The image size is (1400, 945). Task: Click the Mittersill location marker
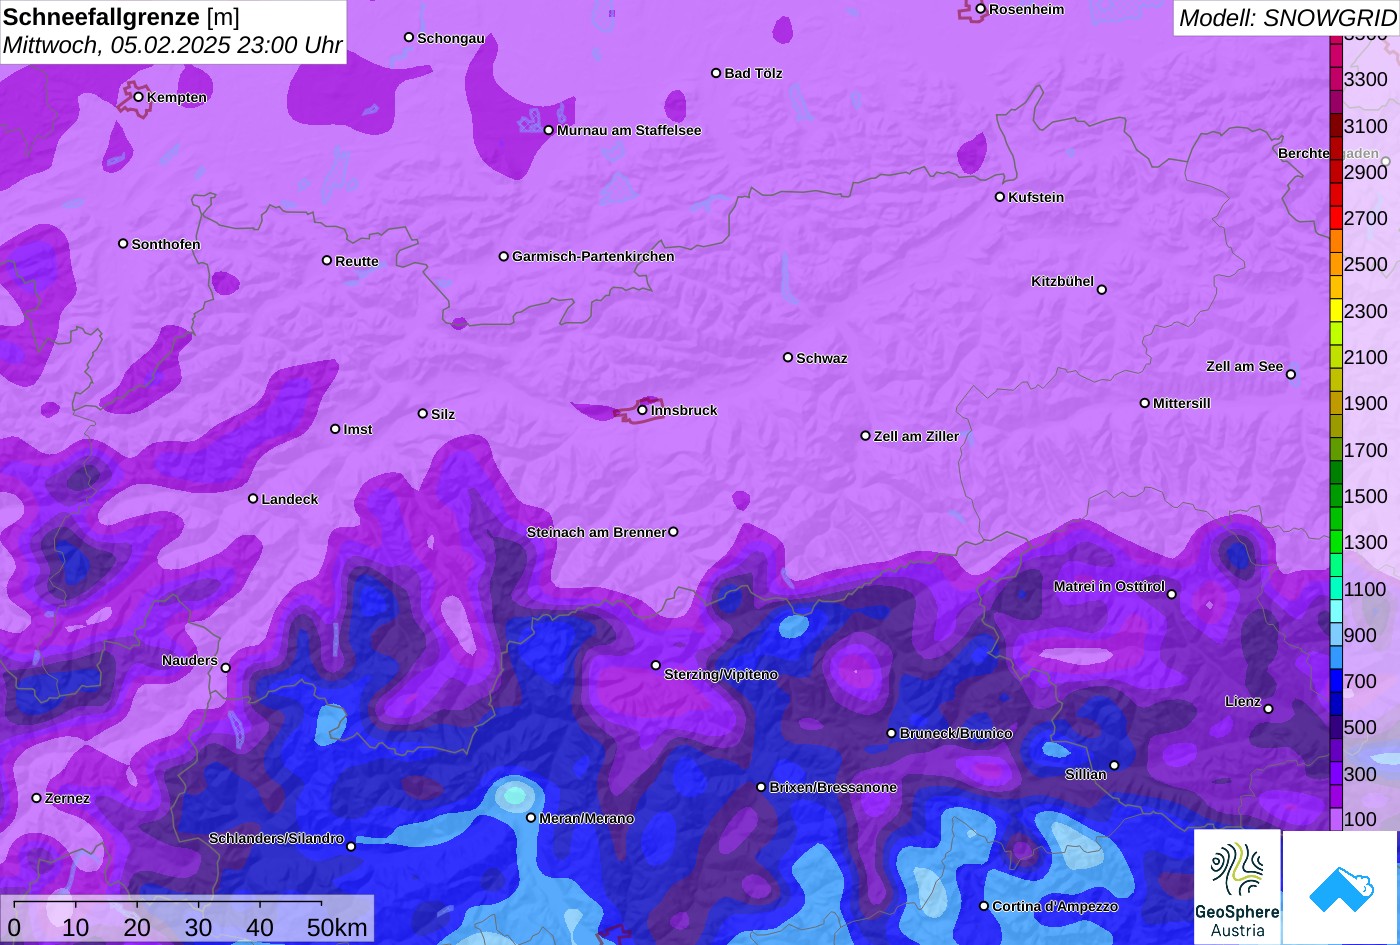pos(1145,403)
